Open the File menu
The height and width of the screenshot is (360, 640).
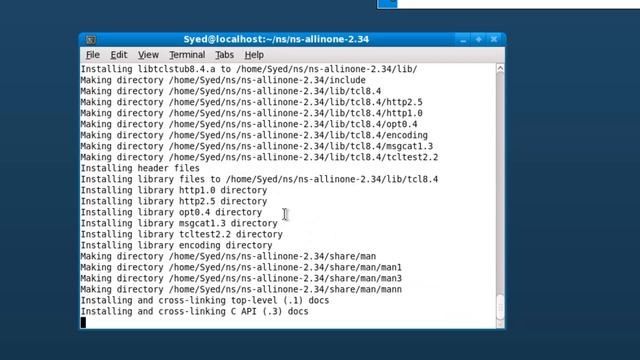(x=93, y=55)
